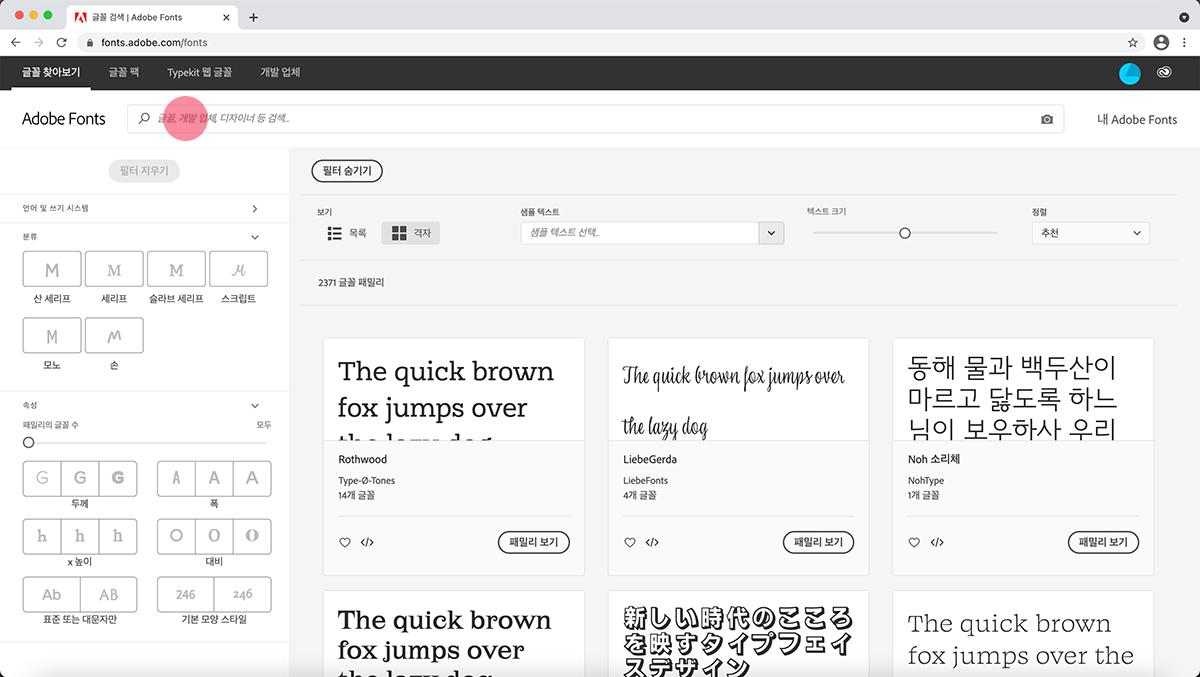Bookmark this page with star icon

(1132, 43)
